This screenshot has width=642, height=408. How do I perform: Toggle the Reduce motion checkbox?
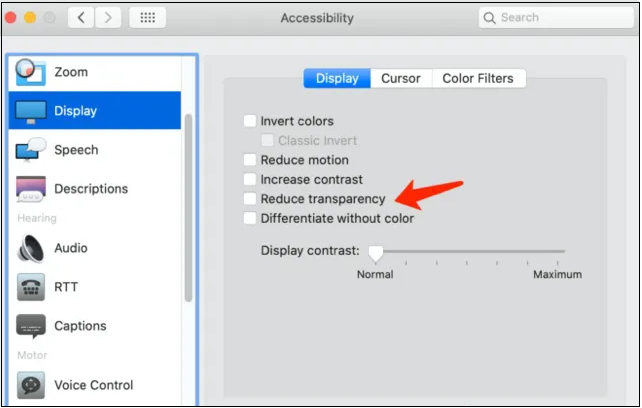click(250, 160)
